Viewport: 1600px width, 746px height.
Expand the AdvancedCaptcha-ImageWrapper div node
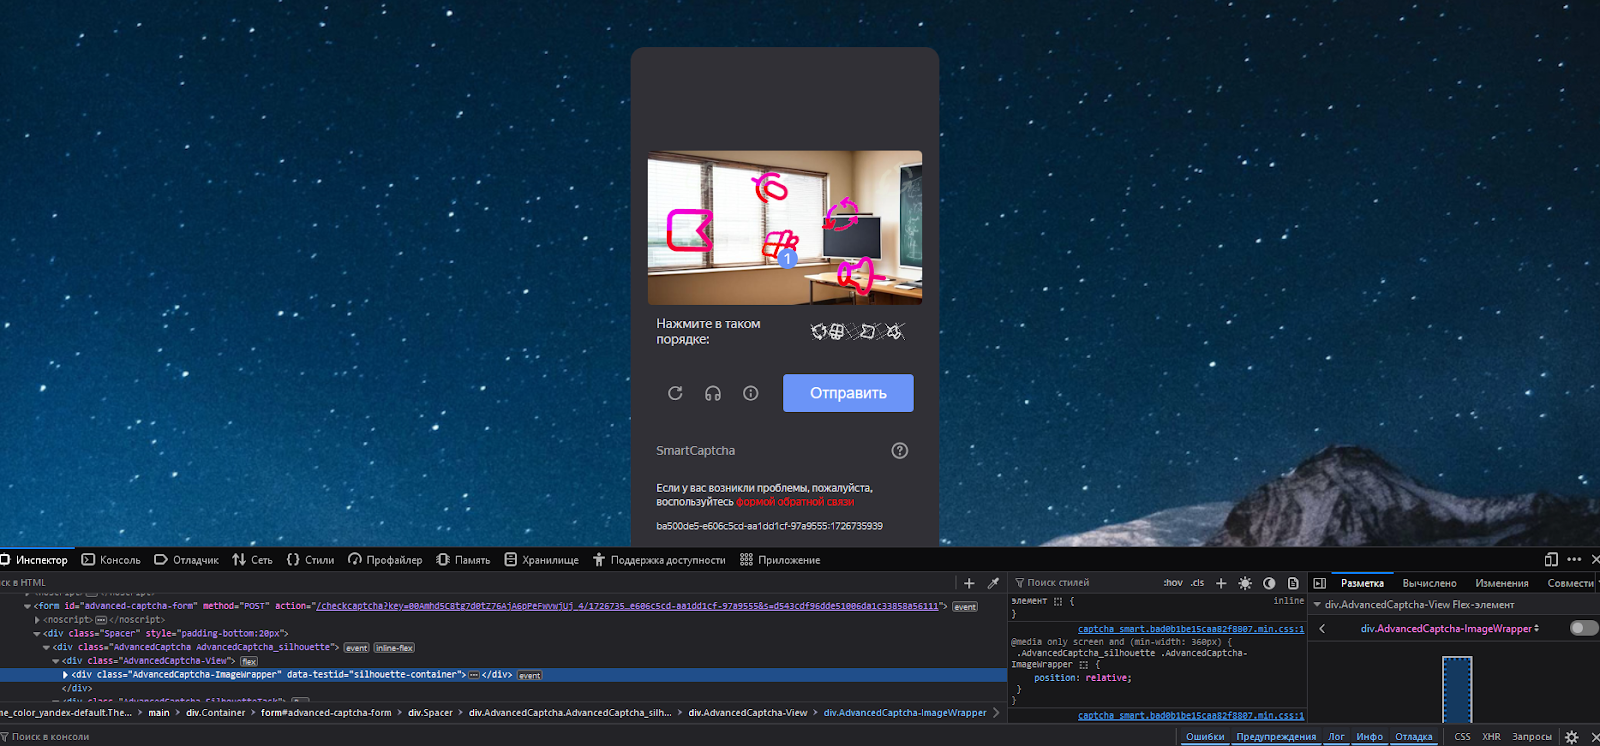pyautogui.click(x=65, y=675)
